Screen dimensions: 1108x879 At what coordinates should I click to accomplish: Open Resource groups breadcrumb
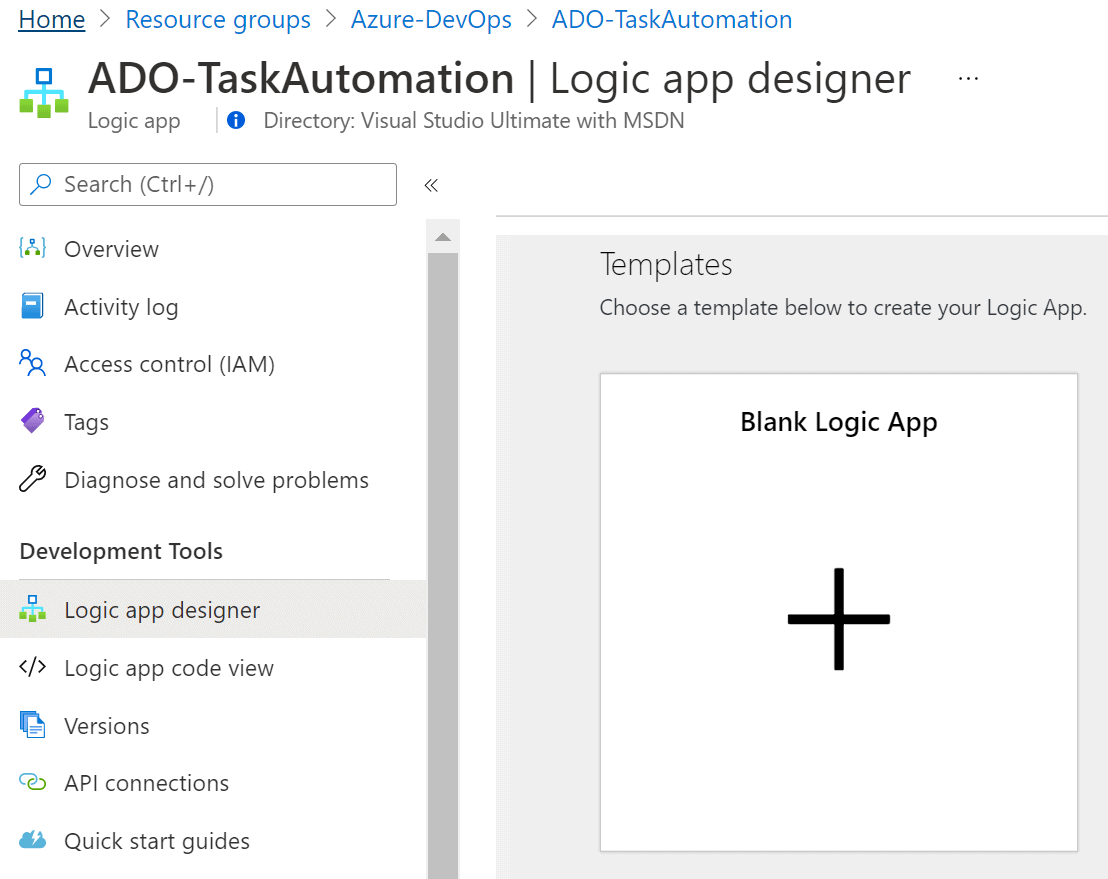pyautogui.click(x=218, y=20)
